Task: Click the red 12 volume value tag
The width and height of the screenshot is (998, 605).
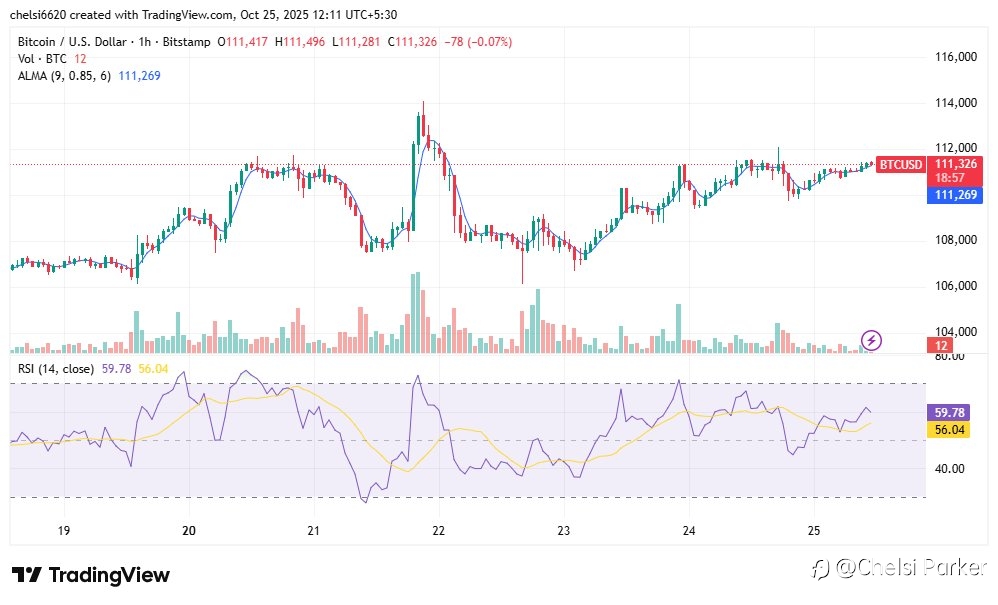Action: pos(940,346)
